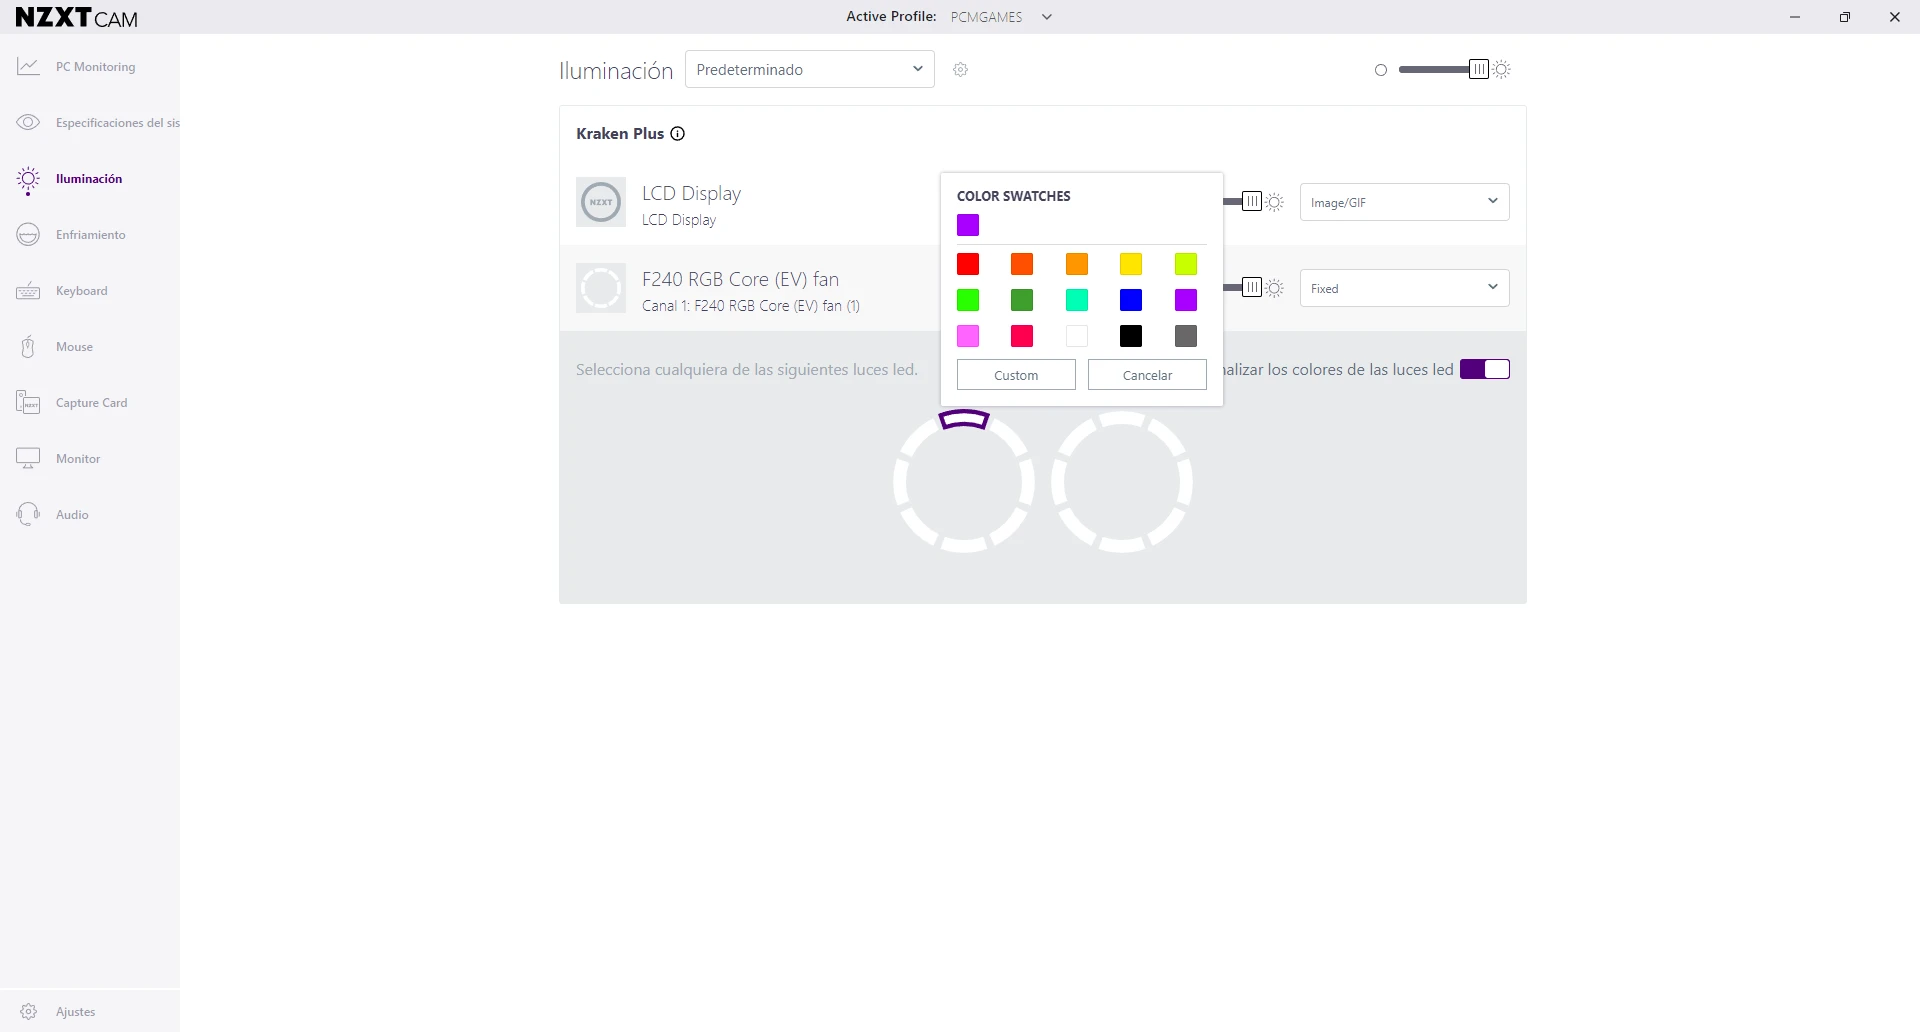Select the Capture Card menu item
The image size is (1920, 1032).
[x=92, y=402]
